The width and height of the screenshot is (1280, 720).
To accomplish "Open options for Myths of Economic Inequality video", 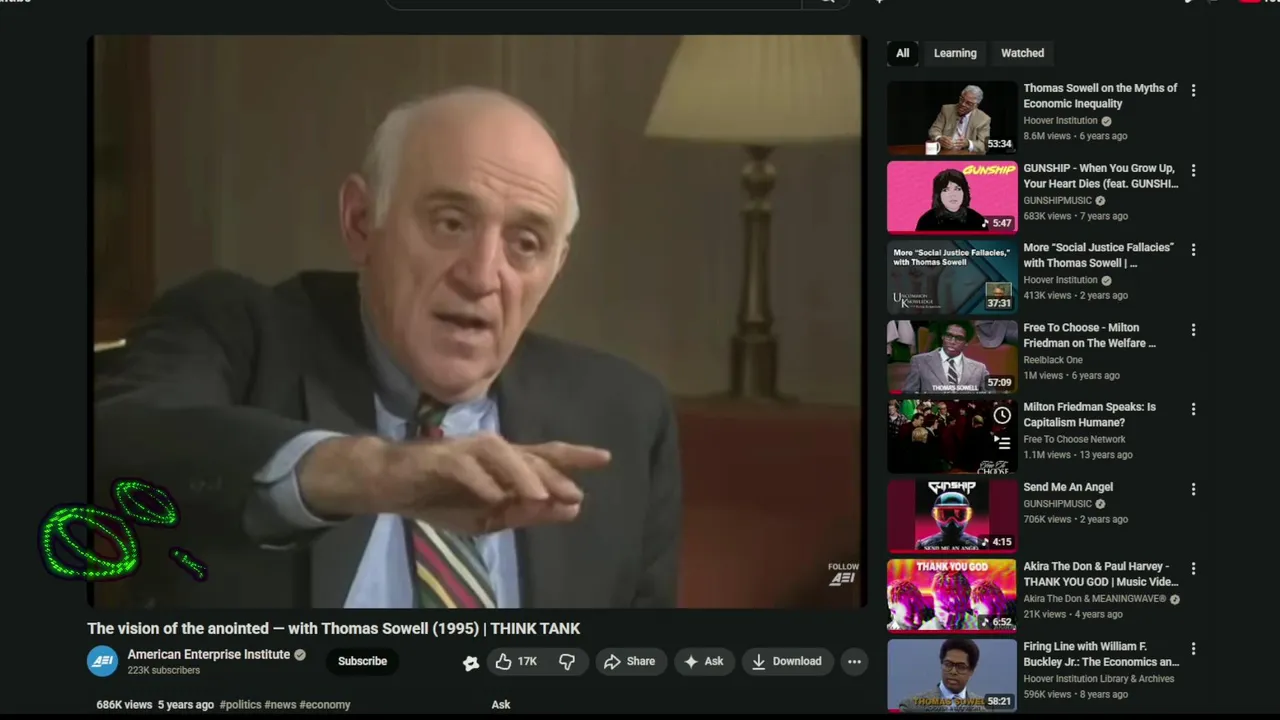I will click(1193, 90).
